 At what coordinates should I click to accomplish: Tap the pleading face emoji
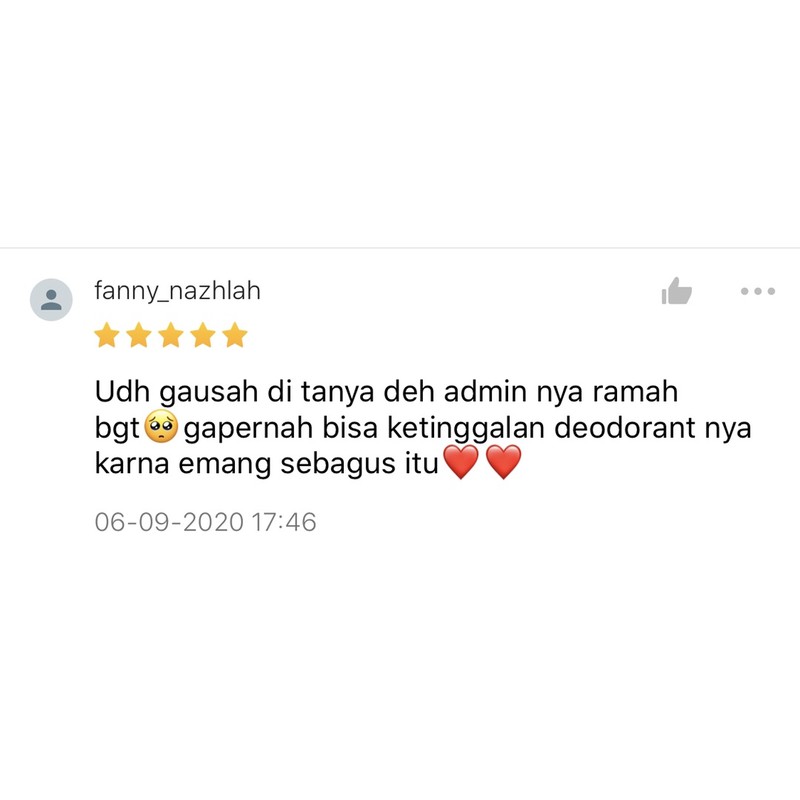click(x=162, y=426)
